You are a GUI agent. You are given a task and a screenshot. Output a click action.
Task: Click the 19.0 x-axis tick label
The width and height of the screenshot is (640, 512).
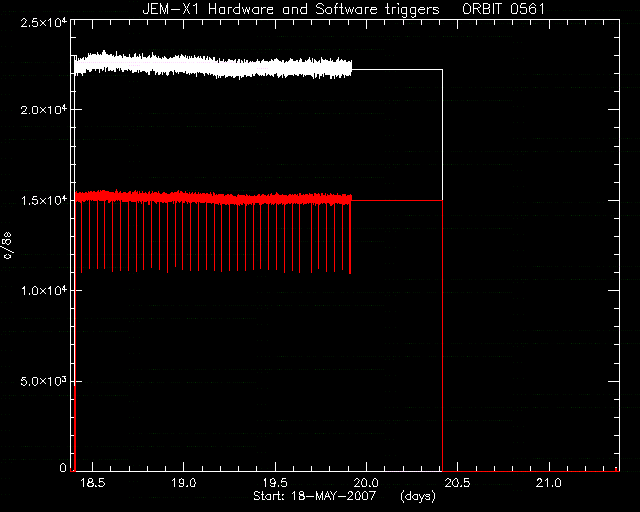184,483
